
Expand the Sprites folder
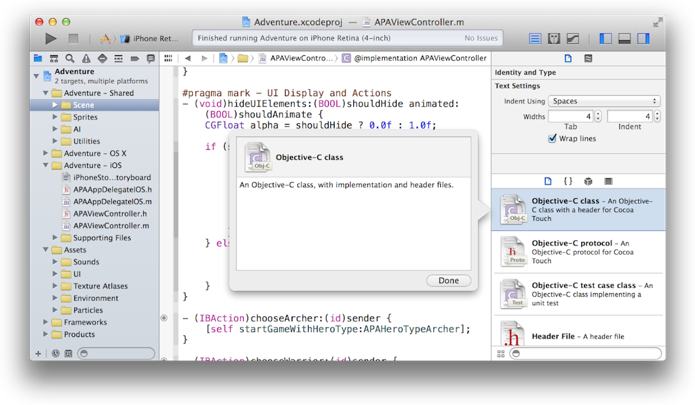[x=55, y=117]
